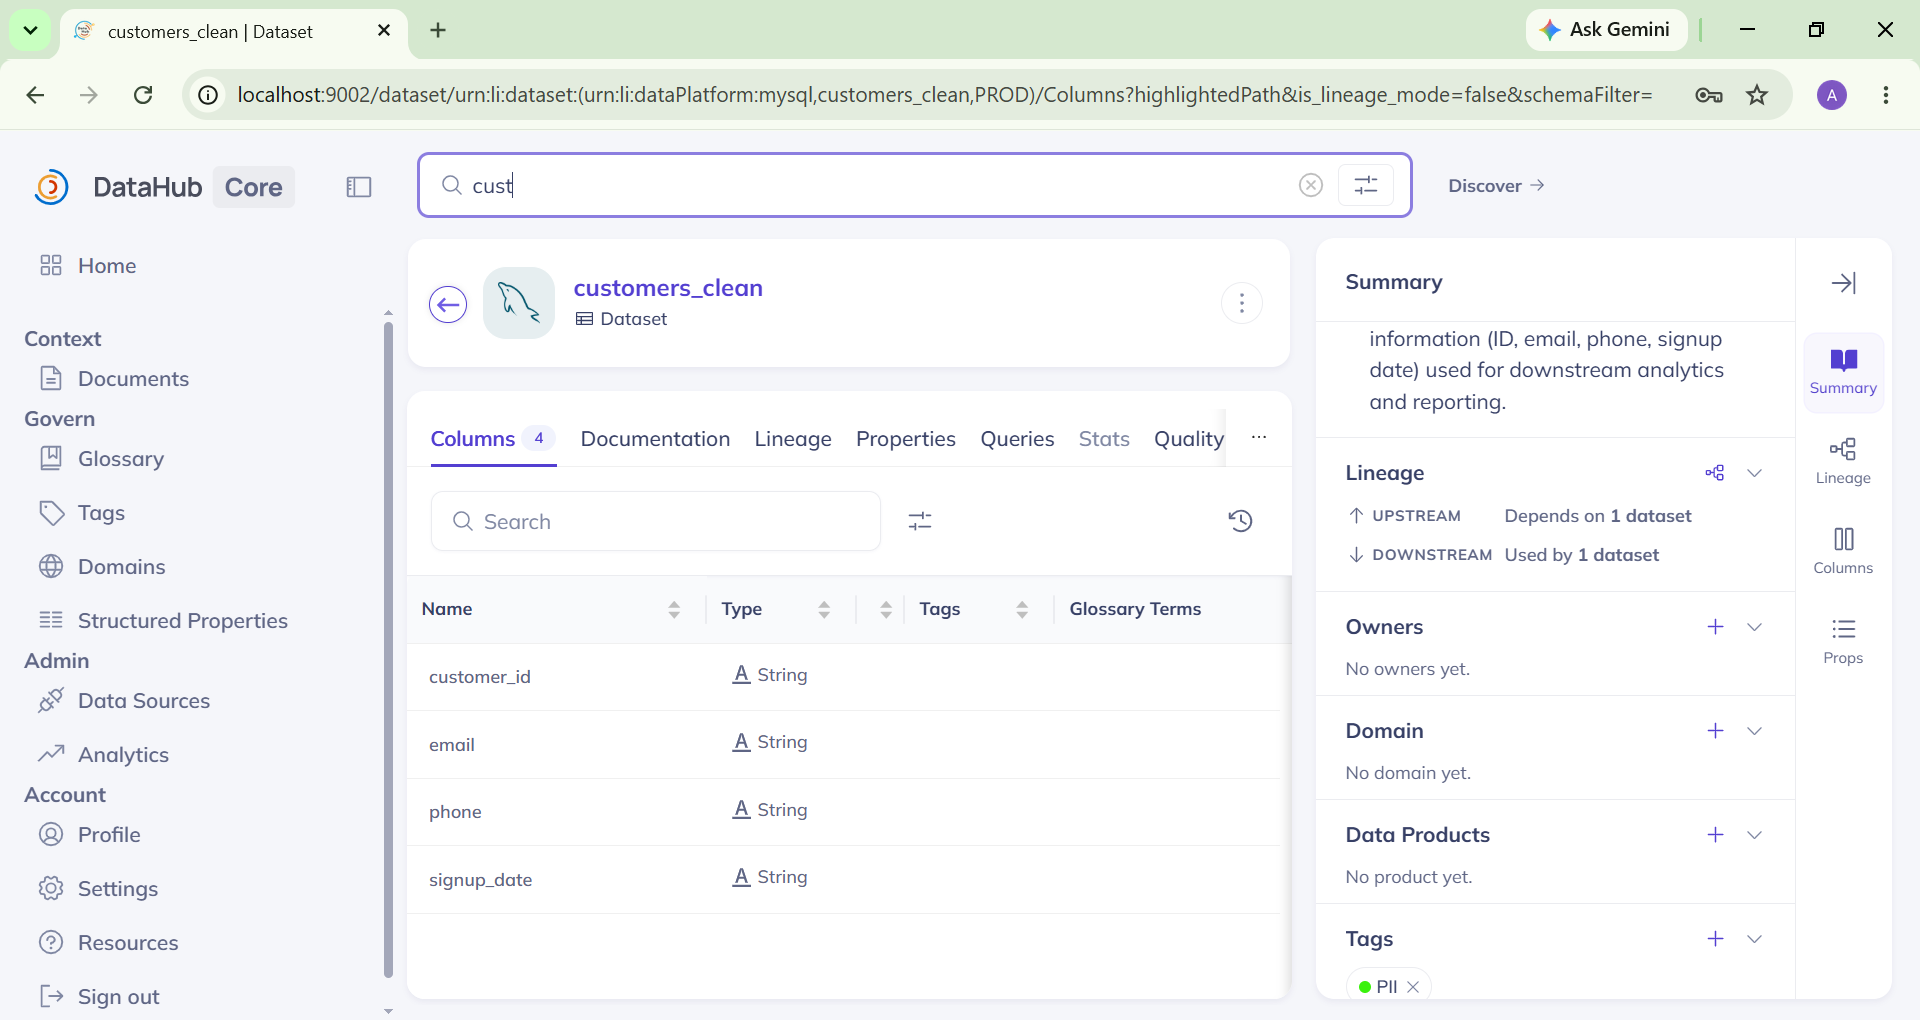Select Props in the right rail
The width and height of the screenshot is (1920, 1020).
click(x=1843, y=642)
